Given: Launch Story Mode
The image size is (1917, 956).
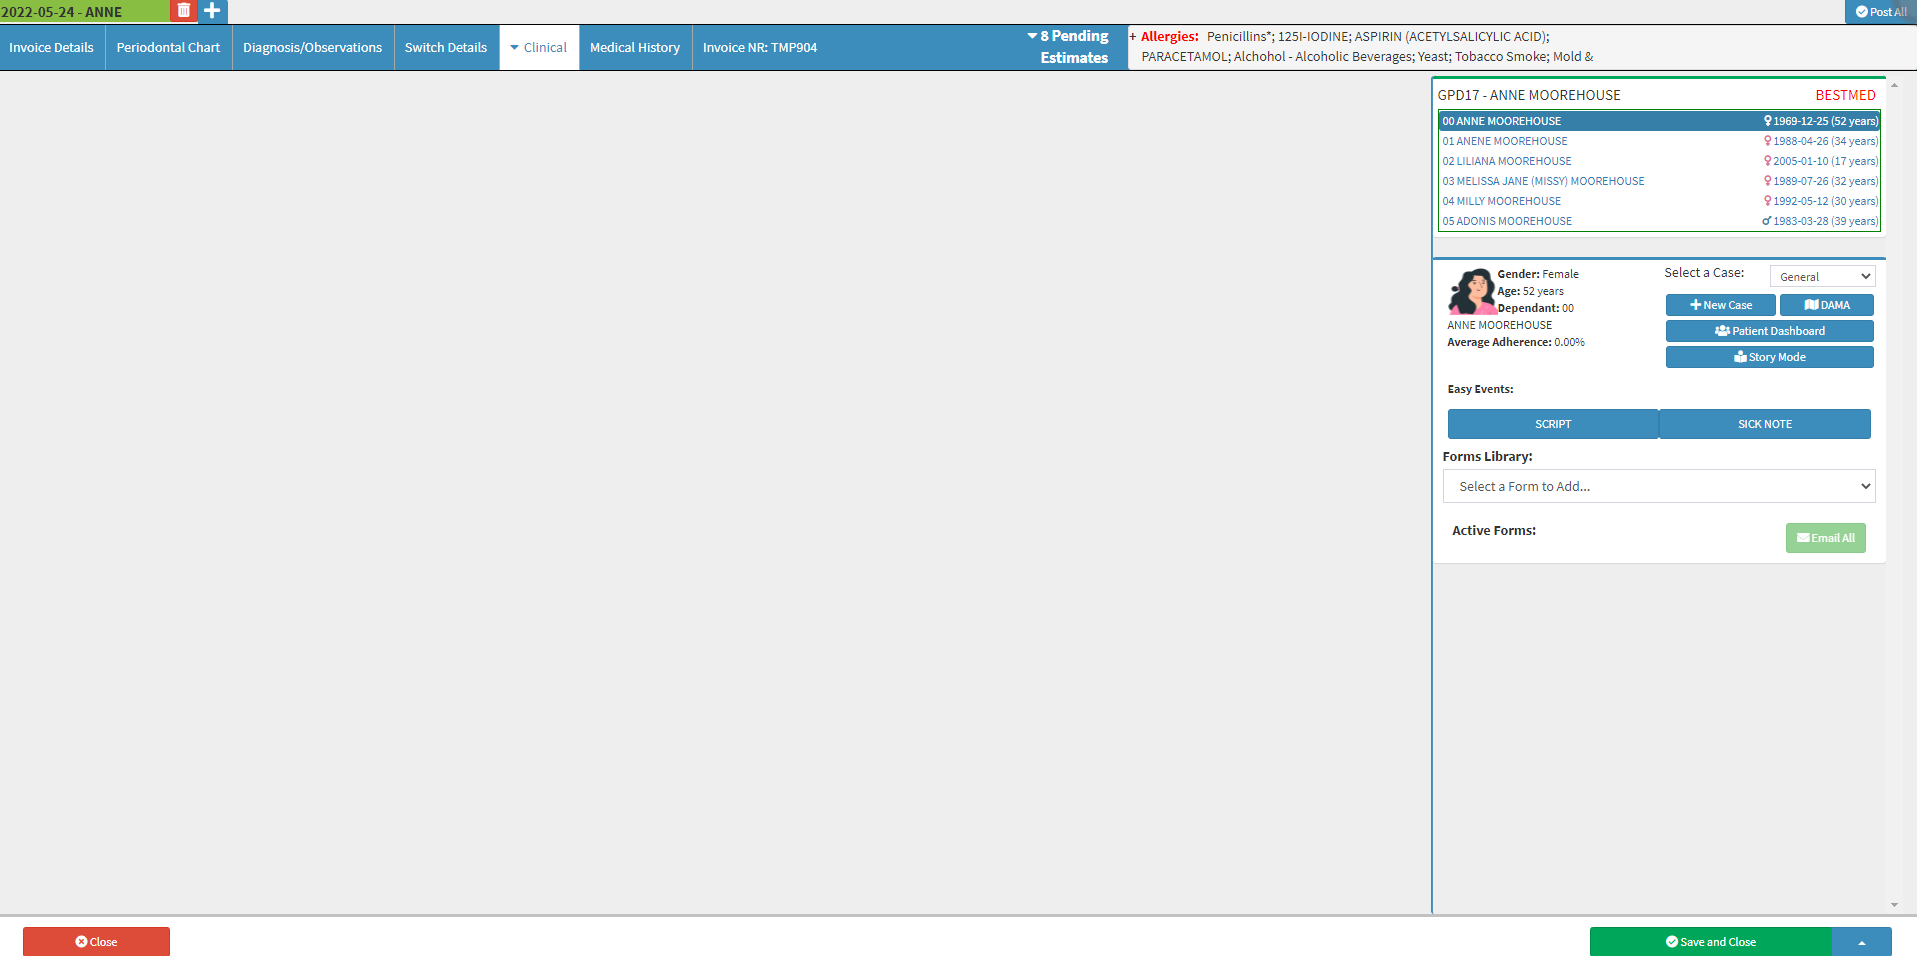Looking at the screenshot, I should pos(1769,357).
